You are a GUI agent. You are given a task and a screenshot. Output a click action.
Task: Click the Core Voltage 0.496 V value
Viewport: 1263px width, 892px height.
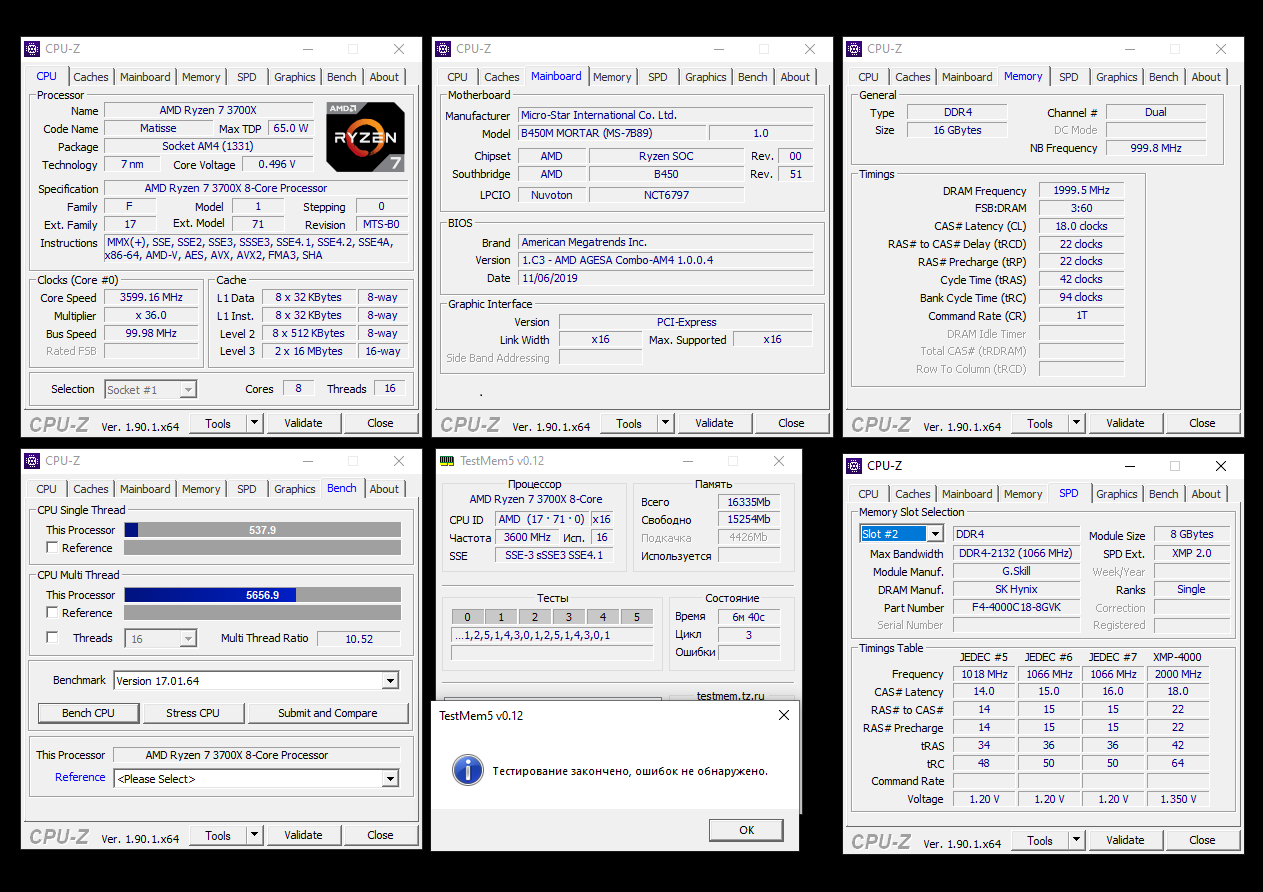(276, 165)
